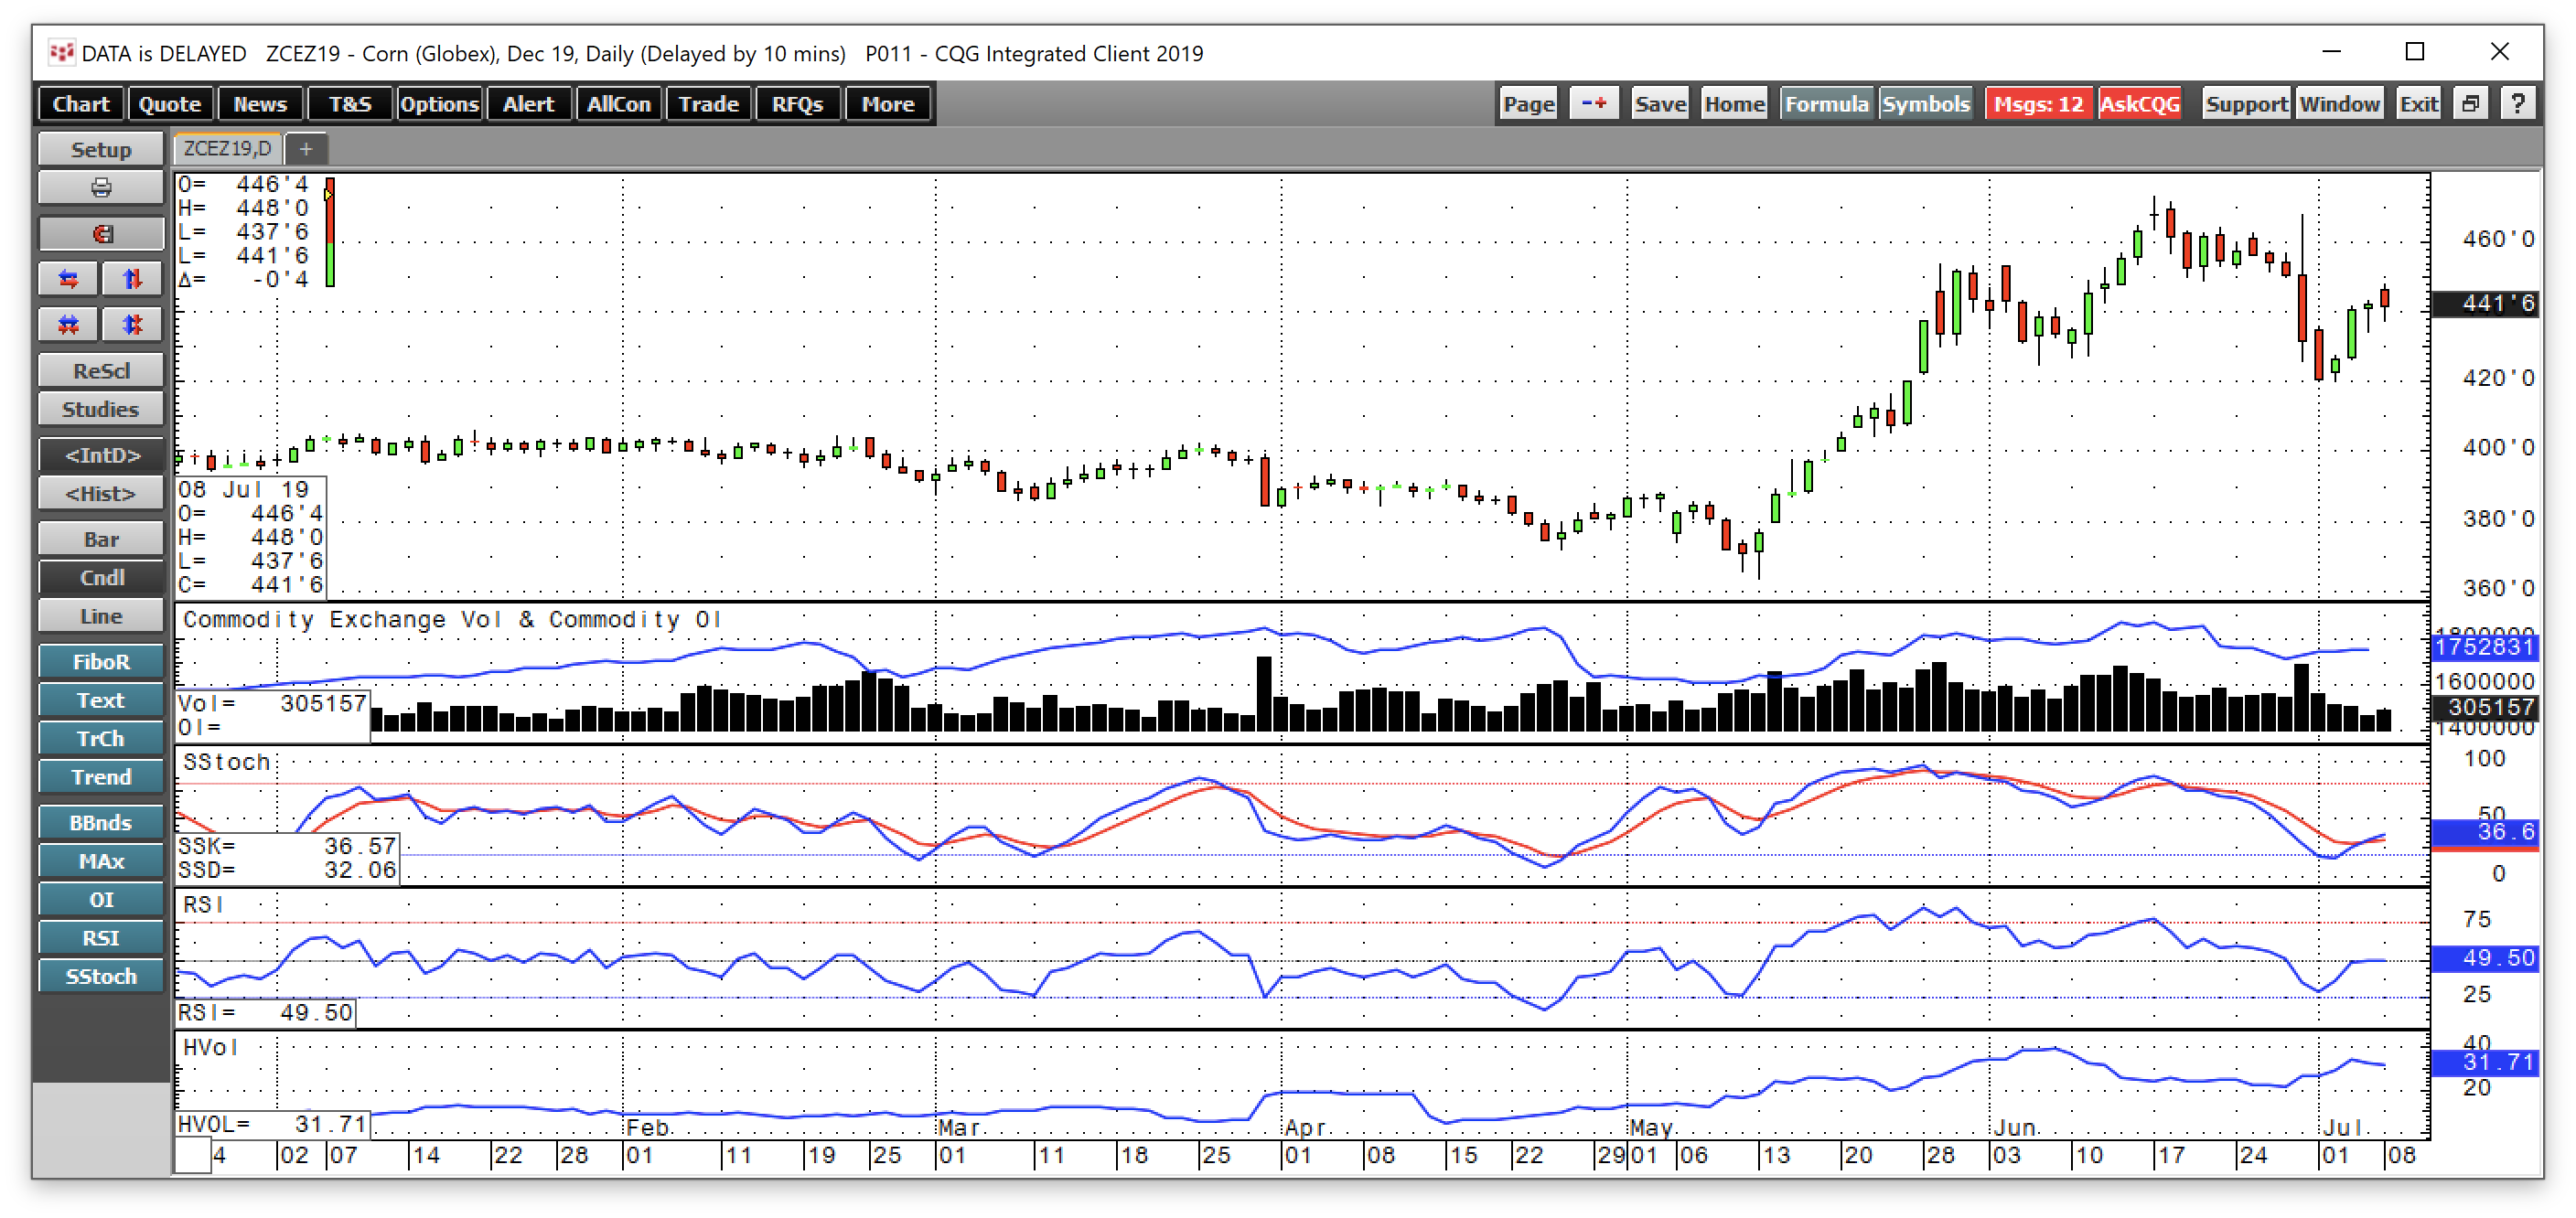Open the Studies dialog
Image resolution: width=2576 pixels, height=1218 pixels.
click(101, 409)
